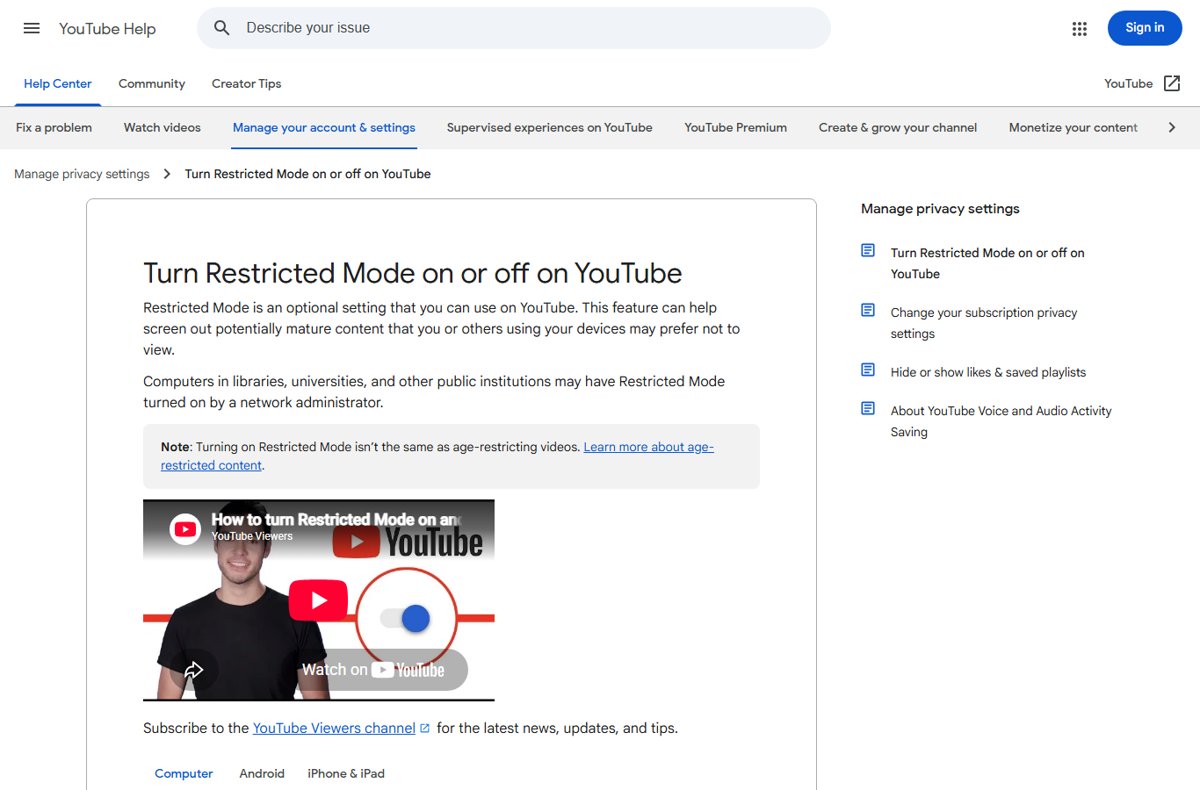
Task: Click the YouTube external link icon
Action: click(1172, 84)
